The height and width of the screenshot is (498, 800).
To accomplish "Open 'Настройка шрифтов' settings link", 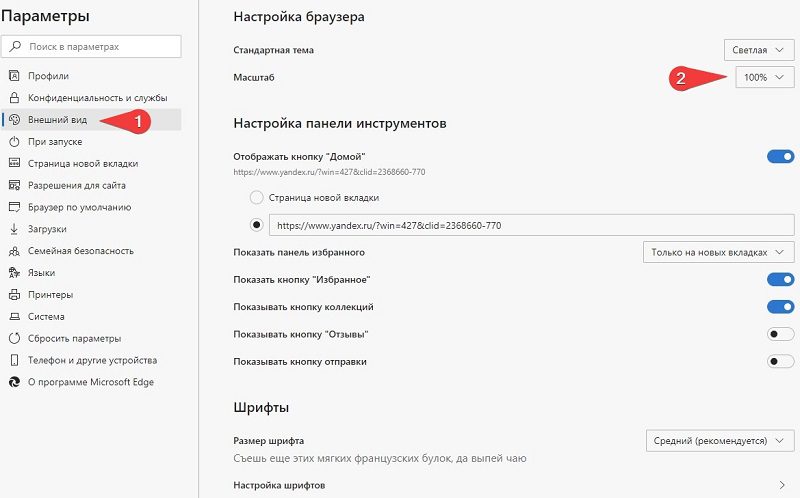I will pyautogui.click(x=279, y=485).
